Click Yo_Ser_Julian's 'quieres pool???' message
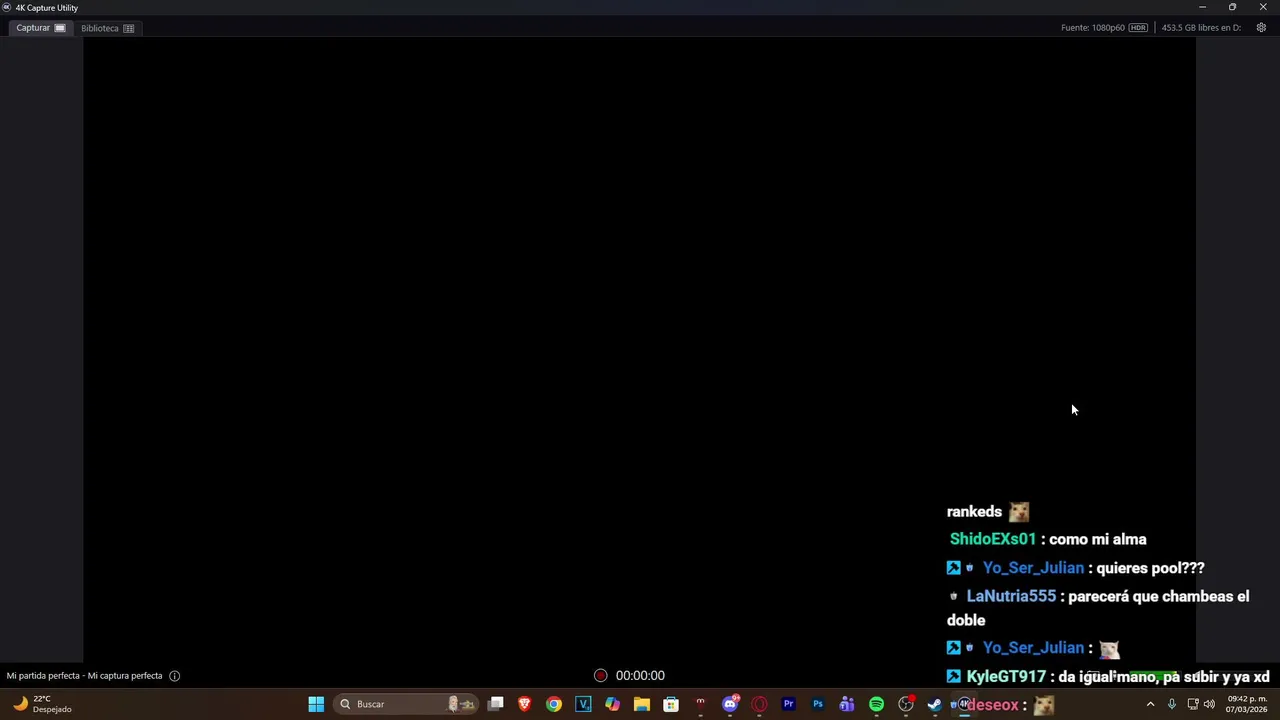The width and height of the screenshot is (1280, 720). click(x=1150, y=568)
